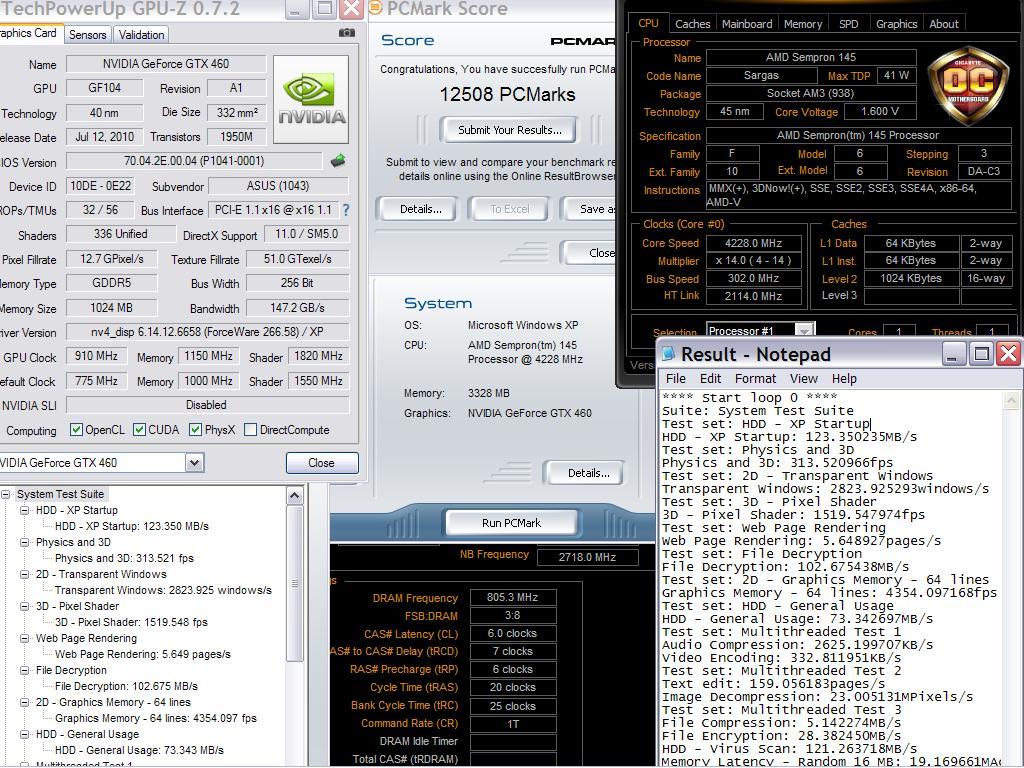Viewport: 1024px width, 768px height.
Task: Select the CPU tab in CPU-Z
Action: [x=648, y=23]
